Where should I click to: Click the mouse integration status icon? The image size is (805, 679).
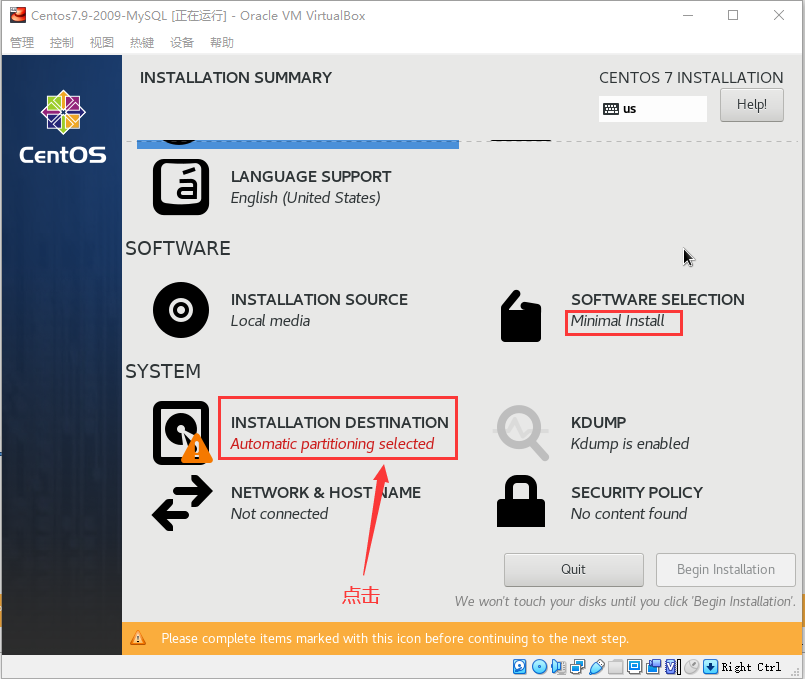692,667
